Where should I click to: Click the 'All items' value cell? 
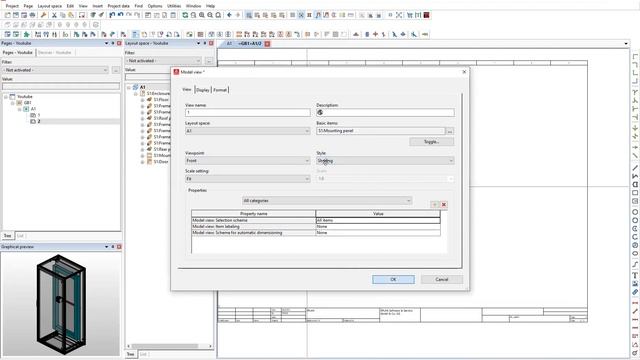(378, 220)
